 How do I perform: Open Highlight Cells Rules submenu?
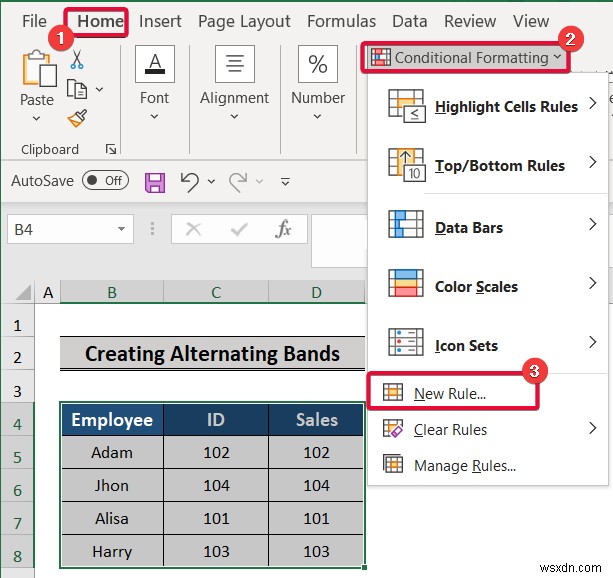coord(488,106)
